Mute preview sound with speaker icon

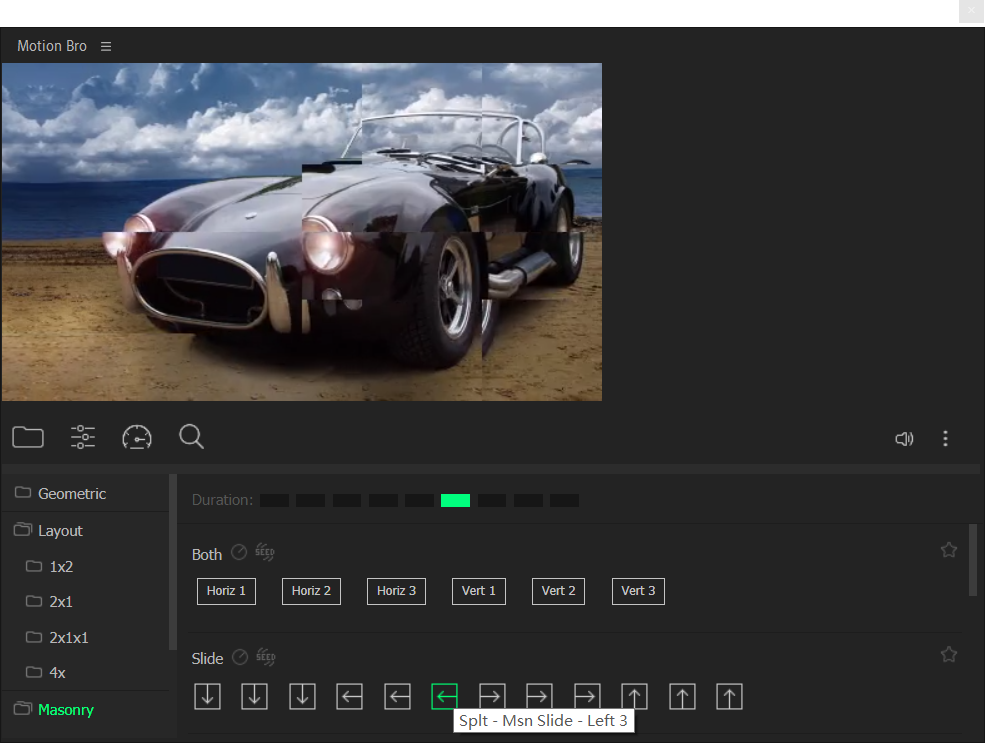tap(904, 438)
